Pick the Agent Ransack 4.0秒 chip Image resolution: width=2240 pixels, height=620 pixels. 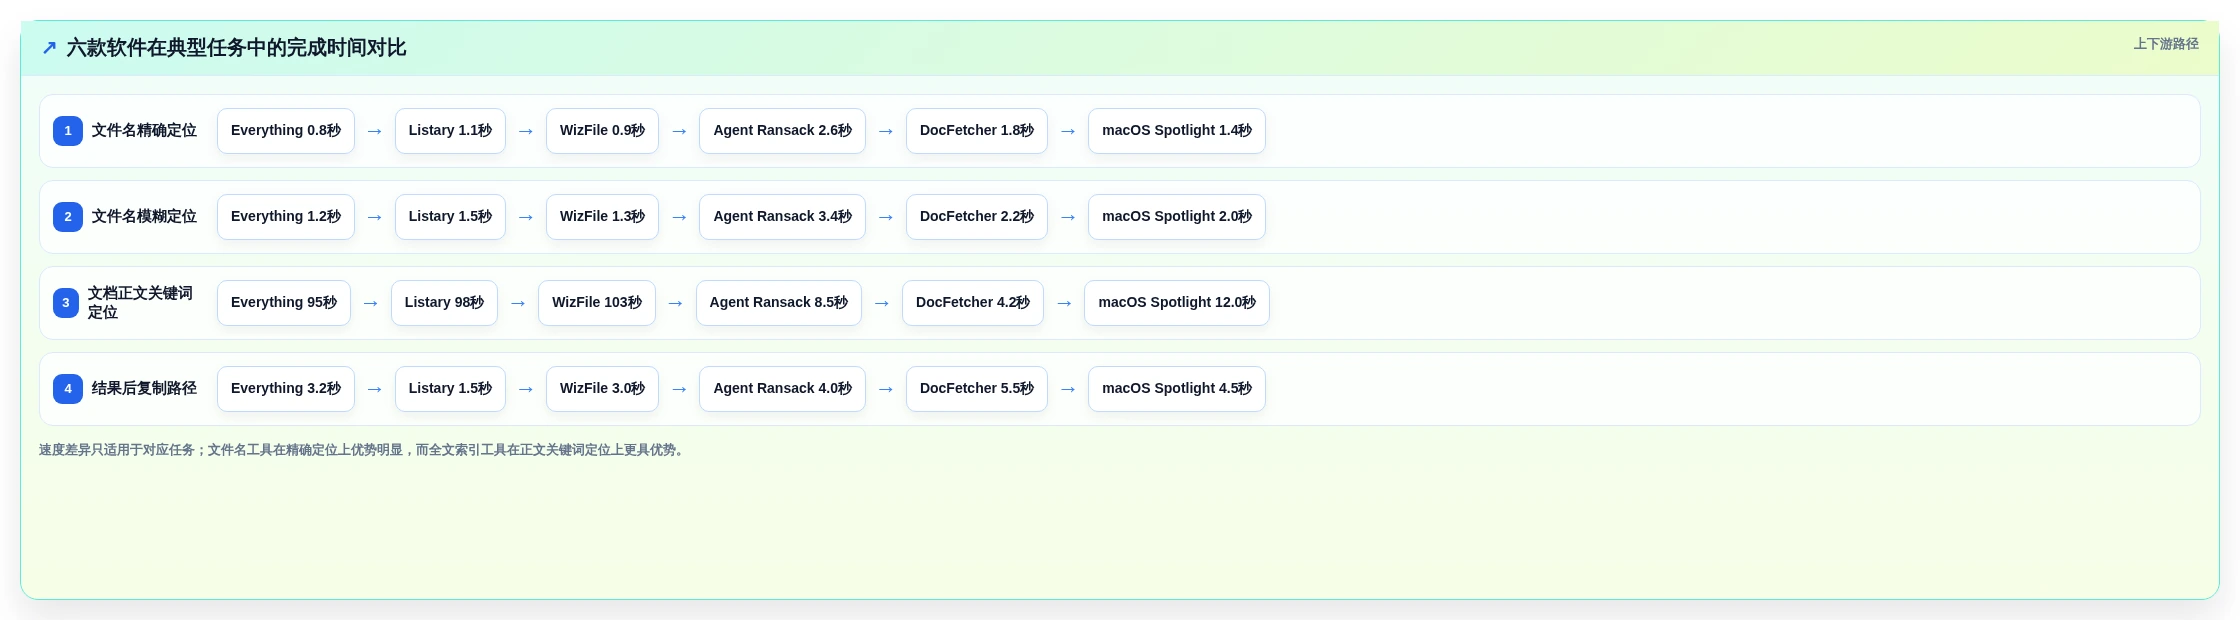[x=782, y=389]
